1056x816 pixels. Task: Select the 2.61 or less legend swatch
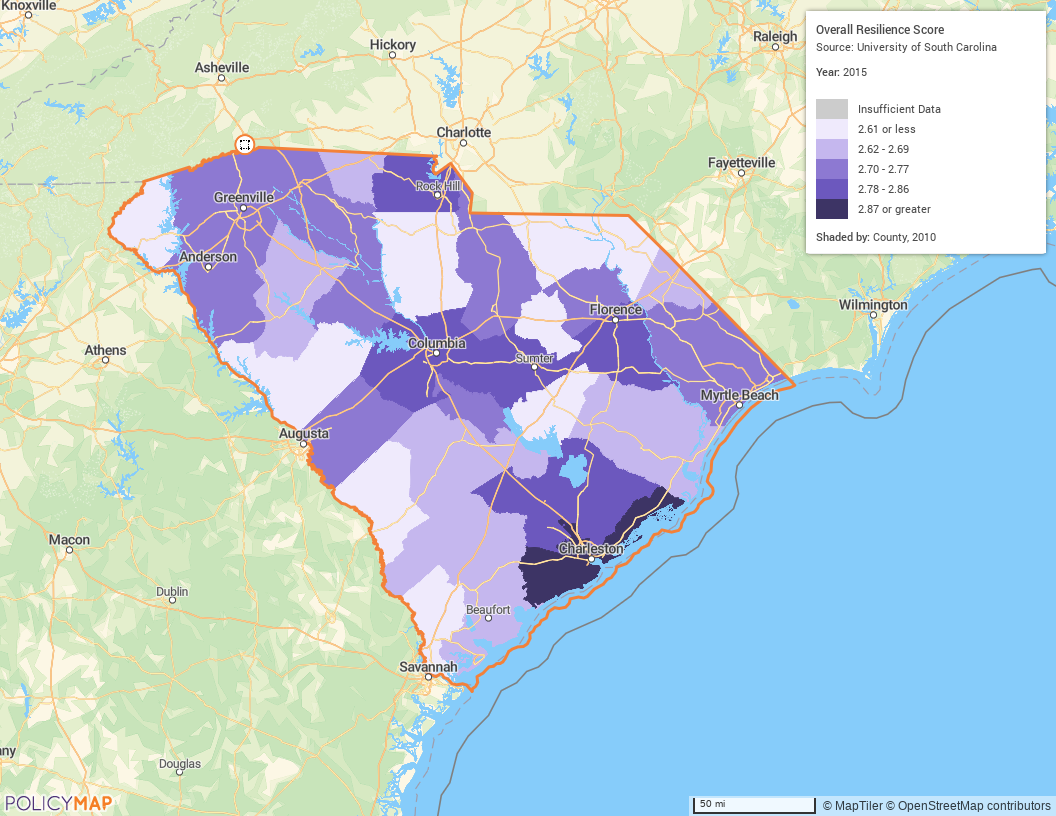pyautogui.click(x=831, y=129)
